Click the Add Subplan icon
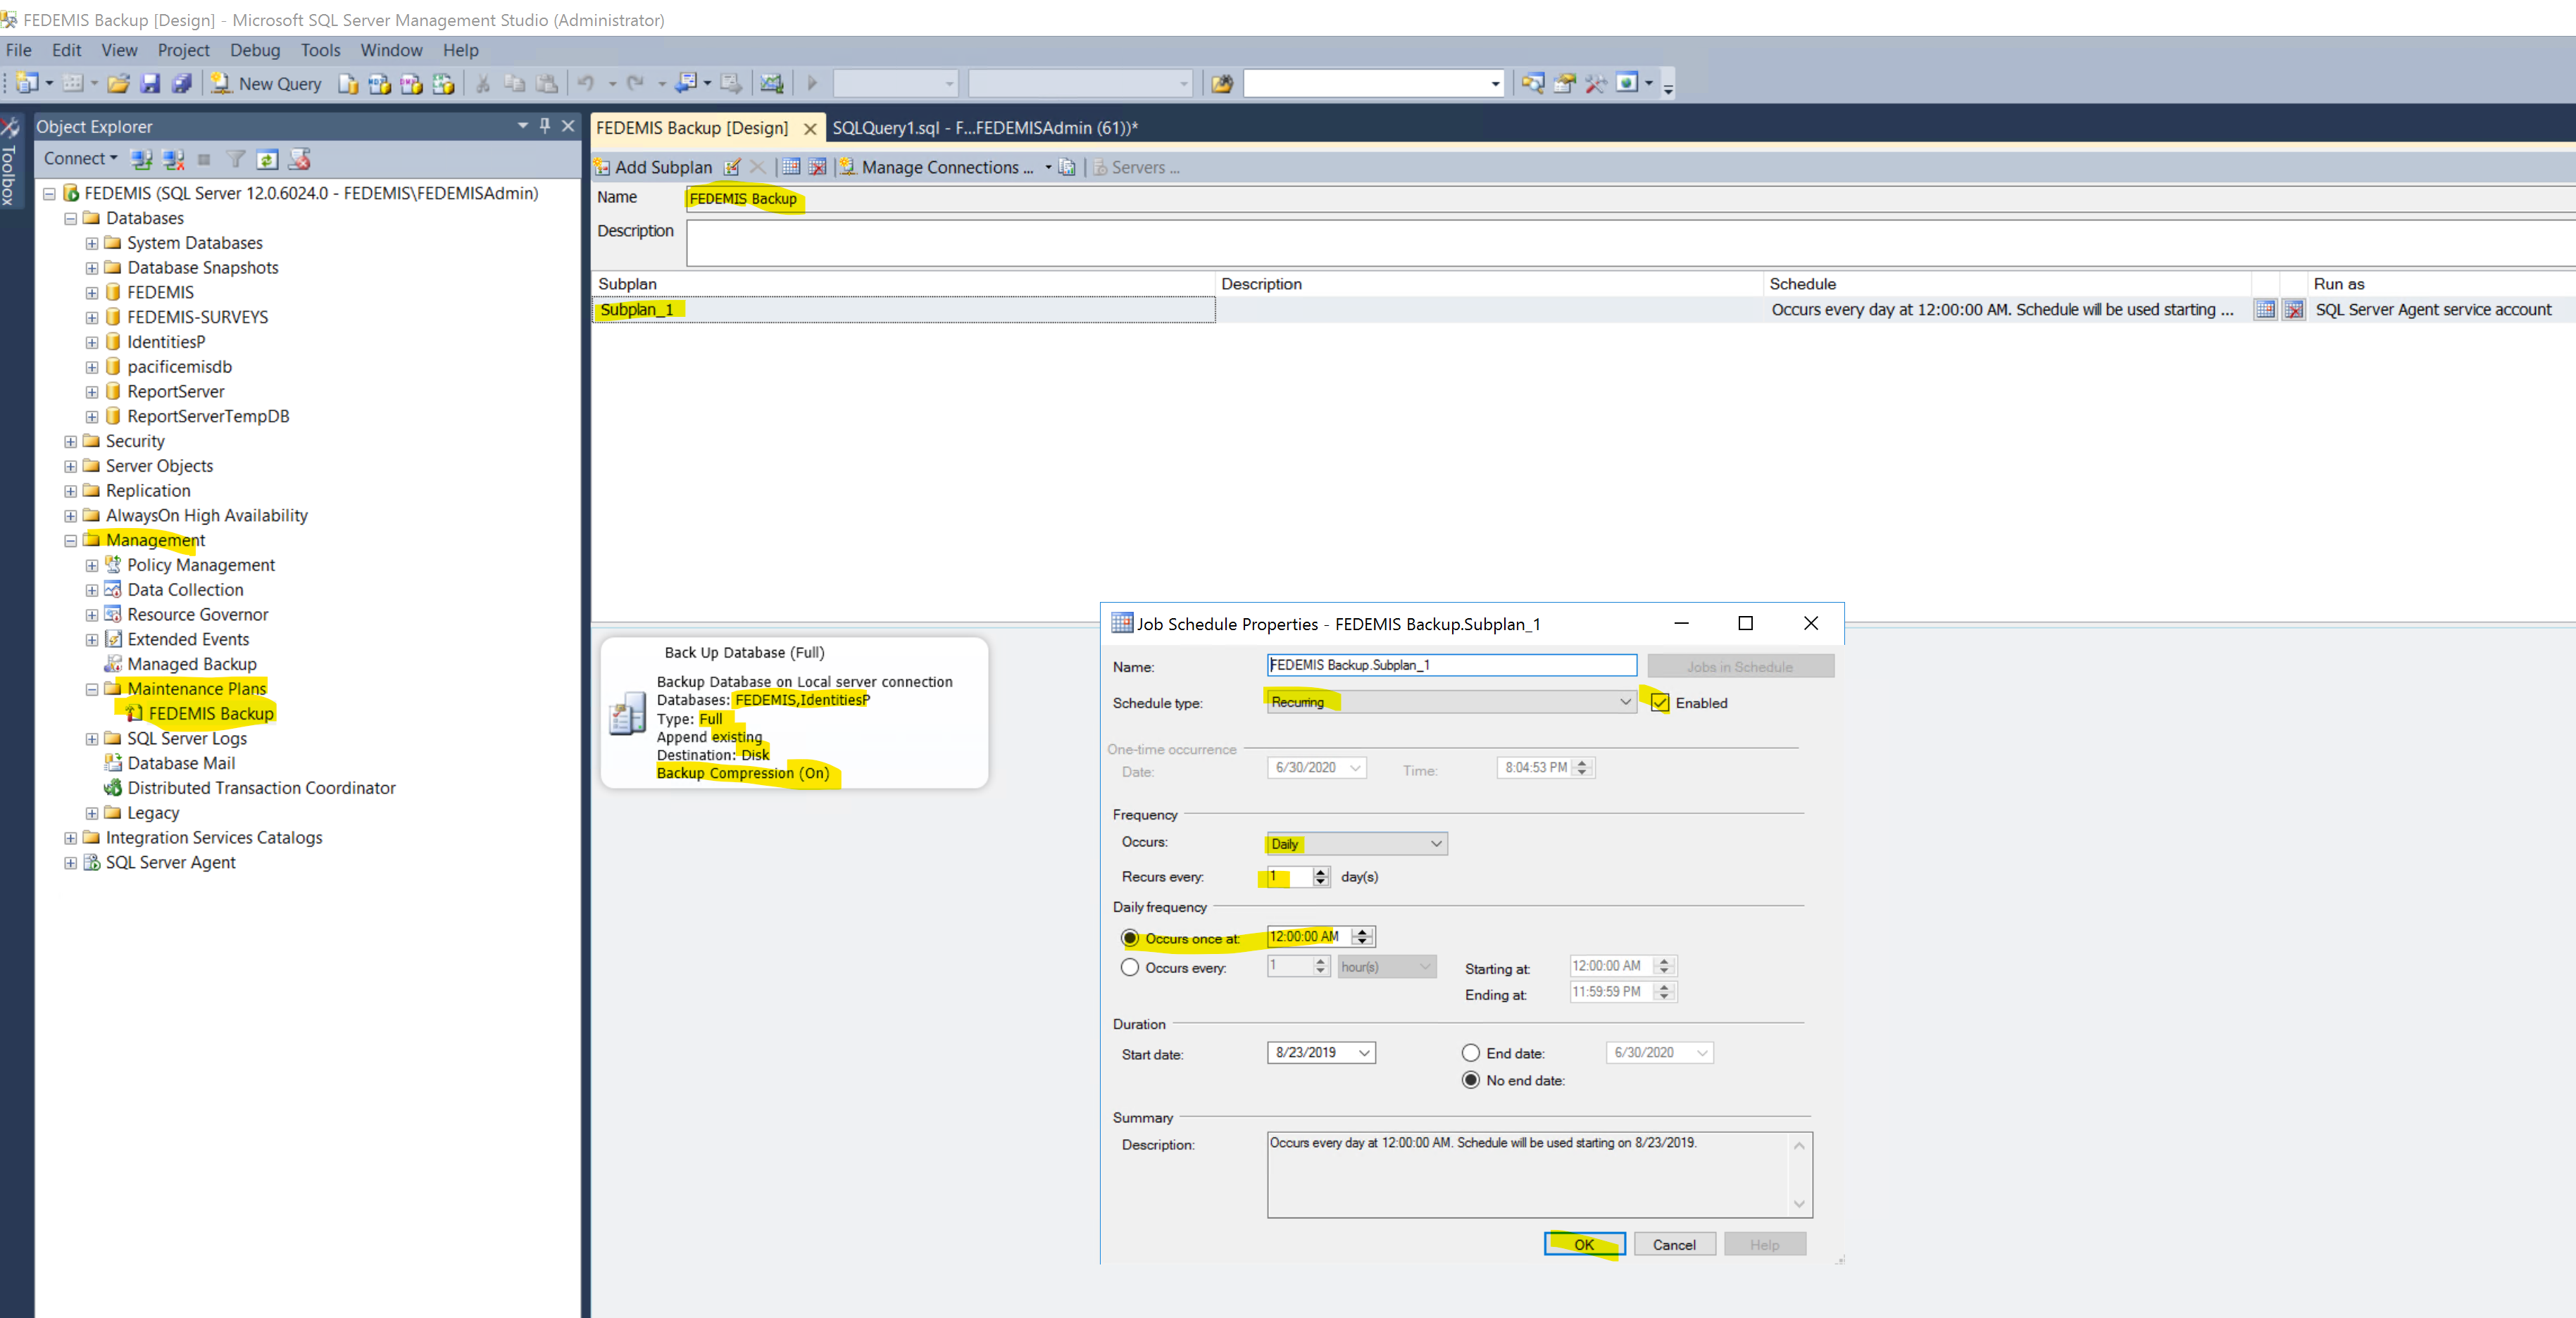The width and height of the screenshot is (2576, 1318). pyautogui.click(x=602, y=167)
